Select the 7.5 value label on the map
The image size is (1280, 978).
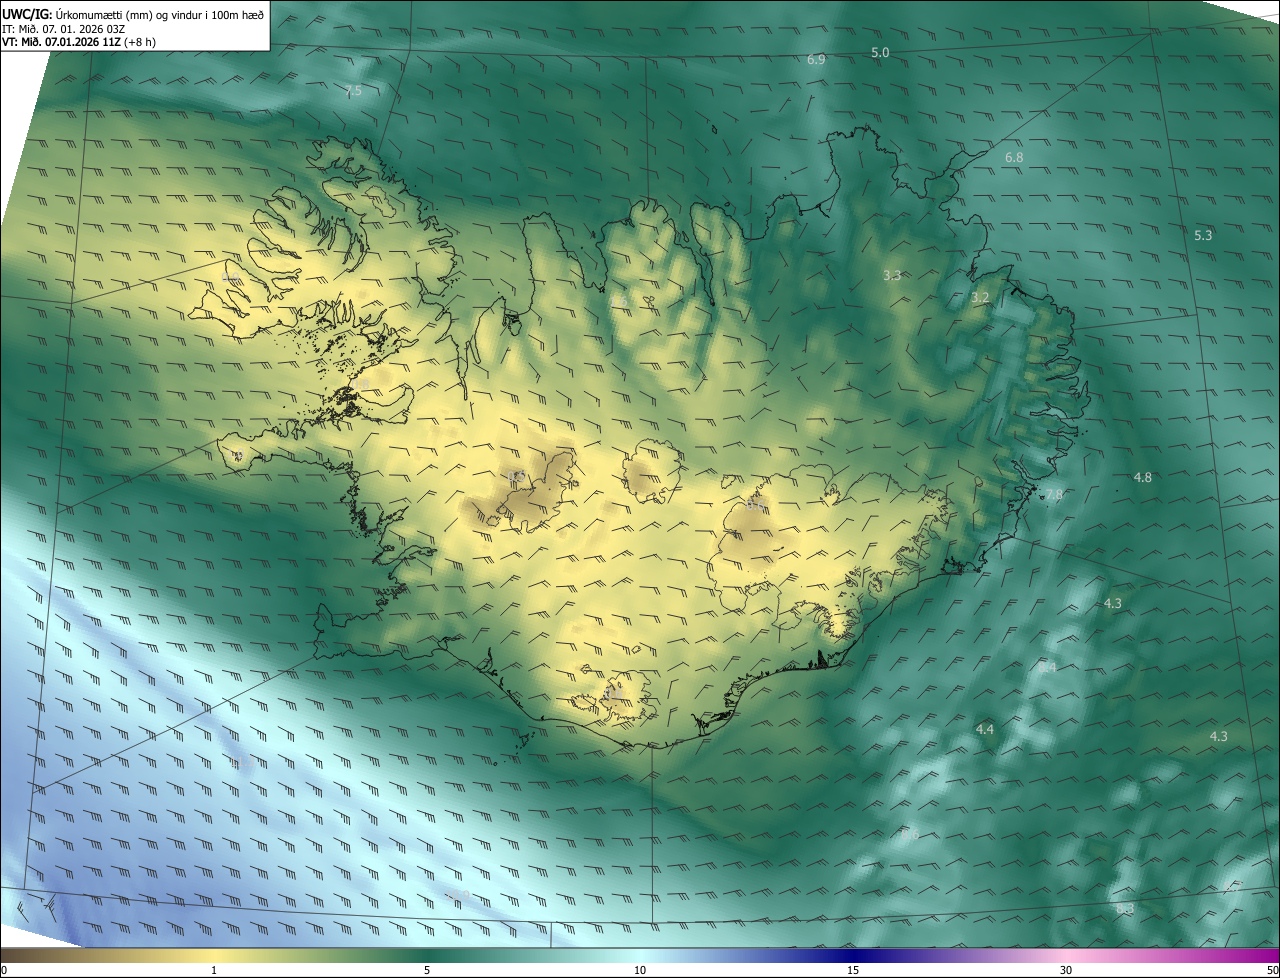tap(353, 91)
